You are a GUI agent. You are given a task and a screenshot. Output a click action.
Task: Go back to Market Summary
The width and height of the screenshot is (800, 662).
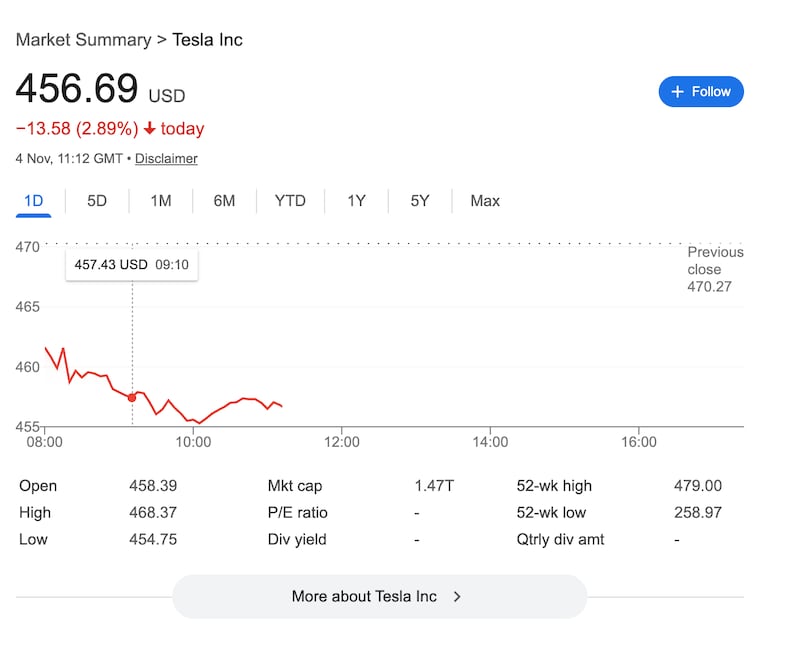[x=82, y=39]
